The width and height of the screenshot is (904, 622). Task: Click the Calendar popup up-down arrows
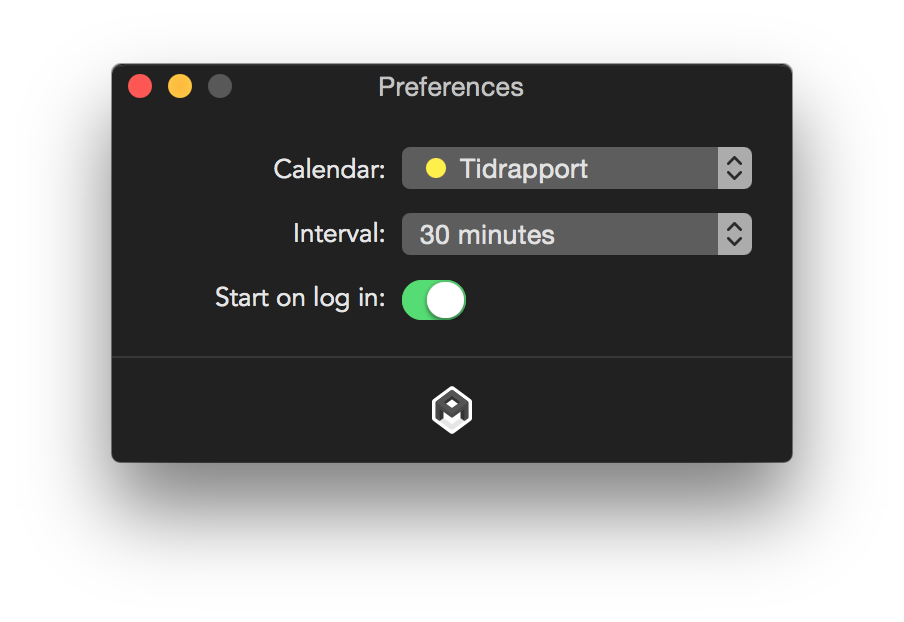click(x=734, y=168)
